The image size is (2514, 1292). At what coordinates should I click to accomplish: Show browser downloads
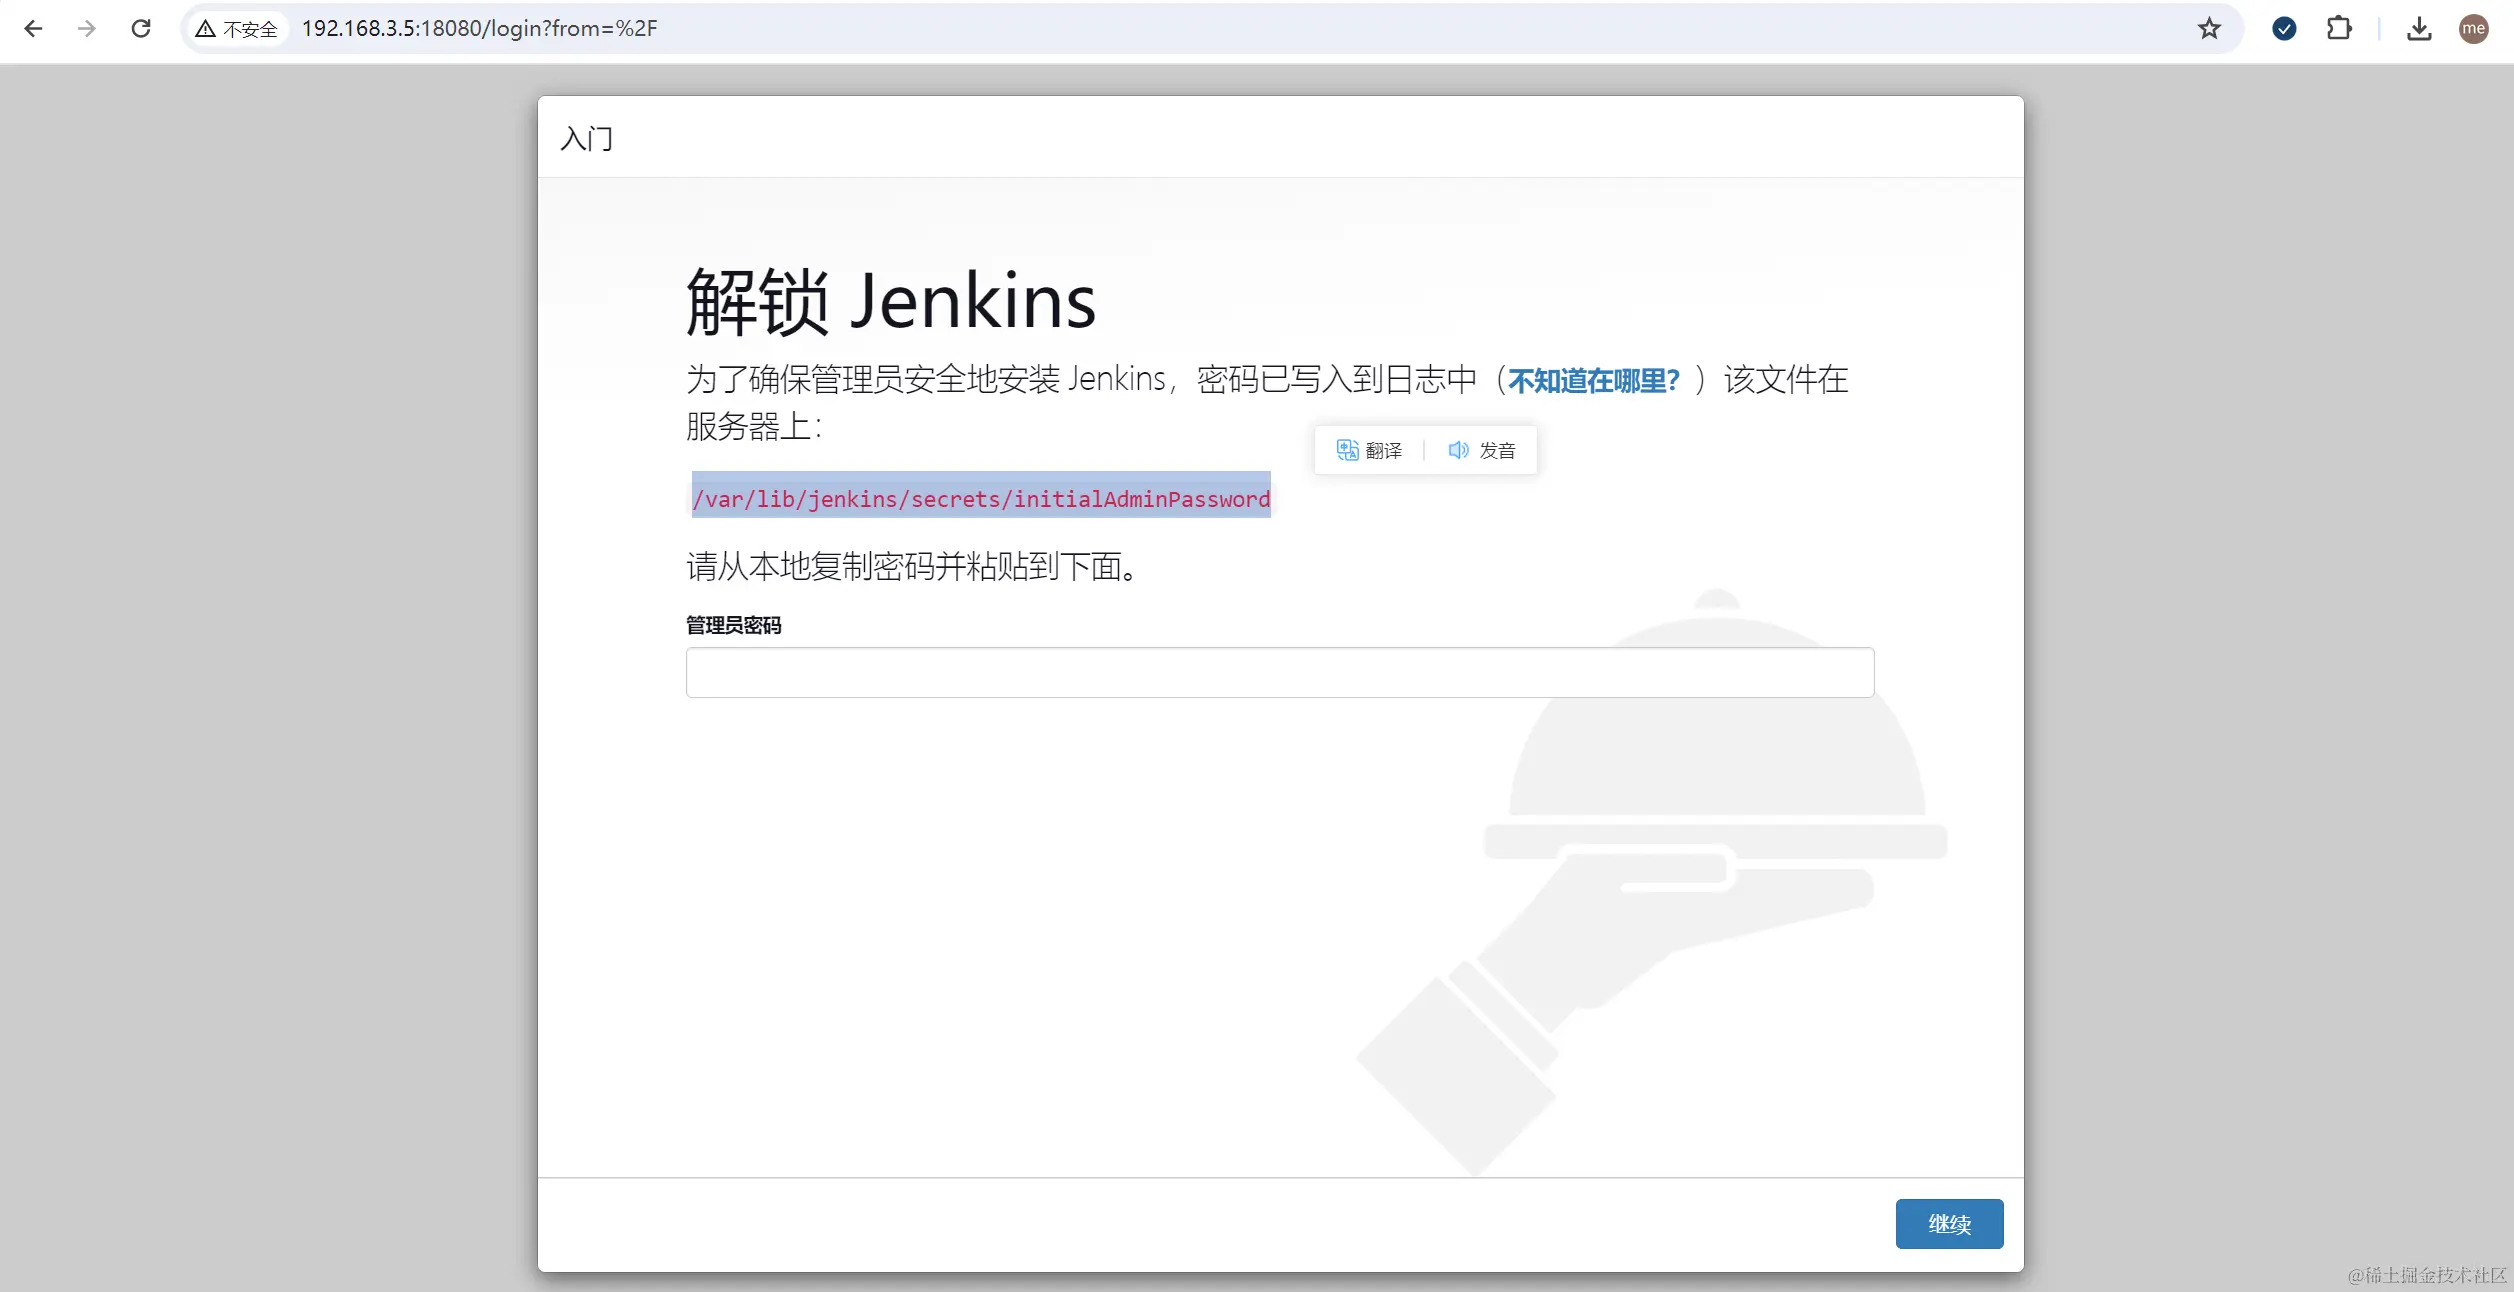pyautogui.click(x=2419, y=29)
